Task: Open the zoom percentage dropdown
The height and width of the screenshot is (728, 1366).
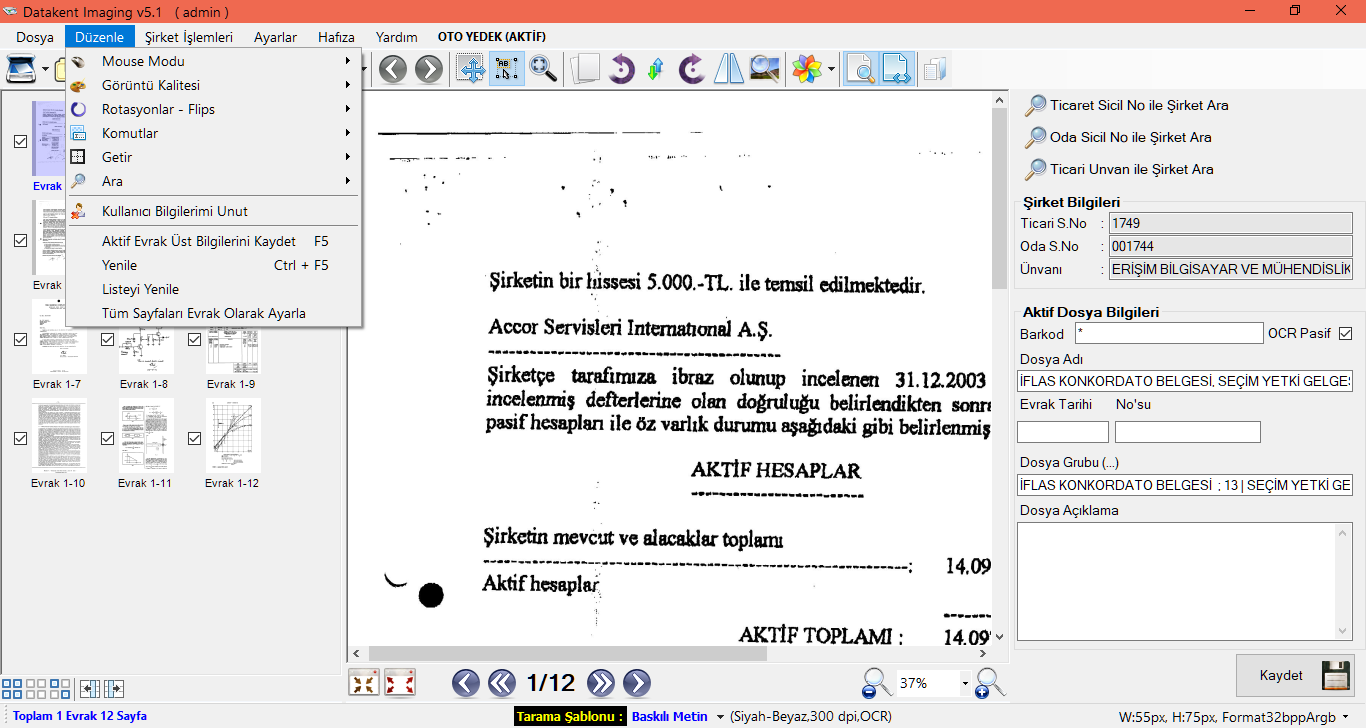Action: coord(965,684)
